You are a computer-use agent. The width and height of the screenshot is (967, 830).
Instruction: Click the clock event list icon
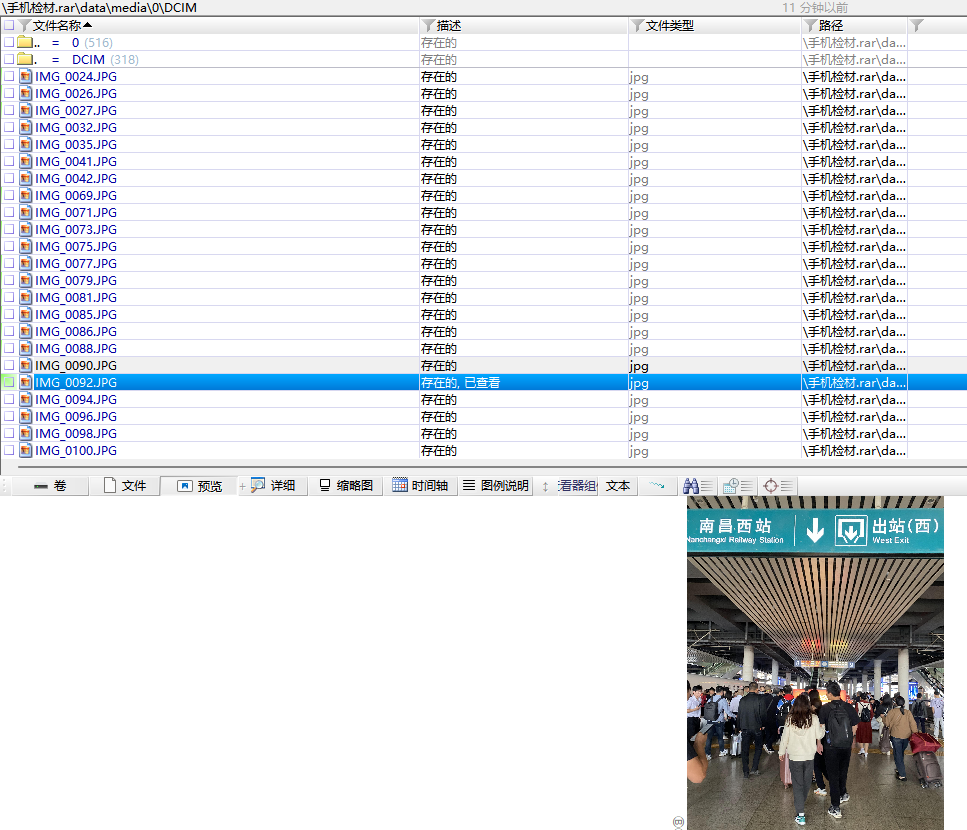click(x=738, y=486)
